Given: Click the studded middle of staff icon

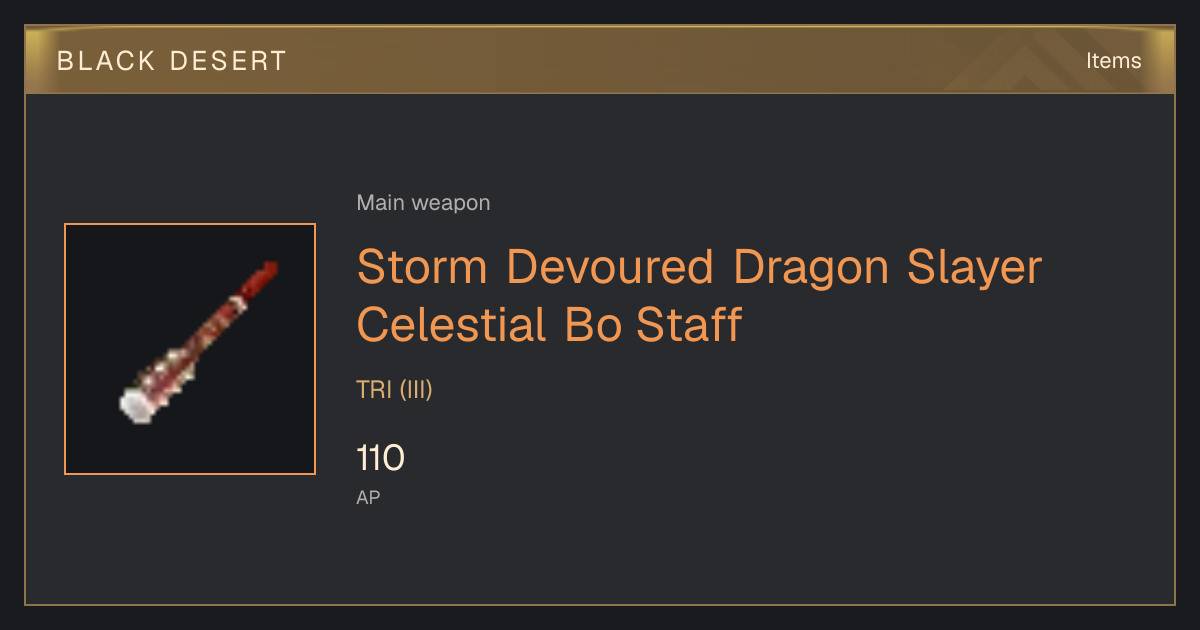Looking at the screenshot, I should (x=195, y=347).
